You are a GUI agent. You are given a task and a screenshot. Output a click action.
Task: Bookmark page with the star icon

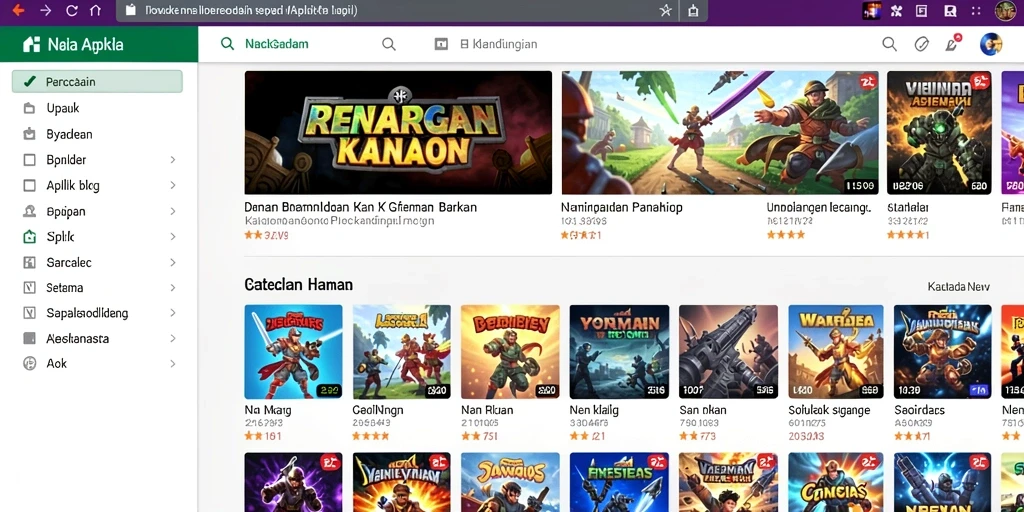click(665, 10)
